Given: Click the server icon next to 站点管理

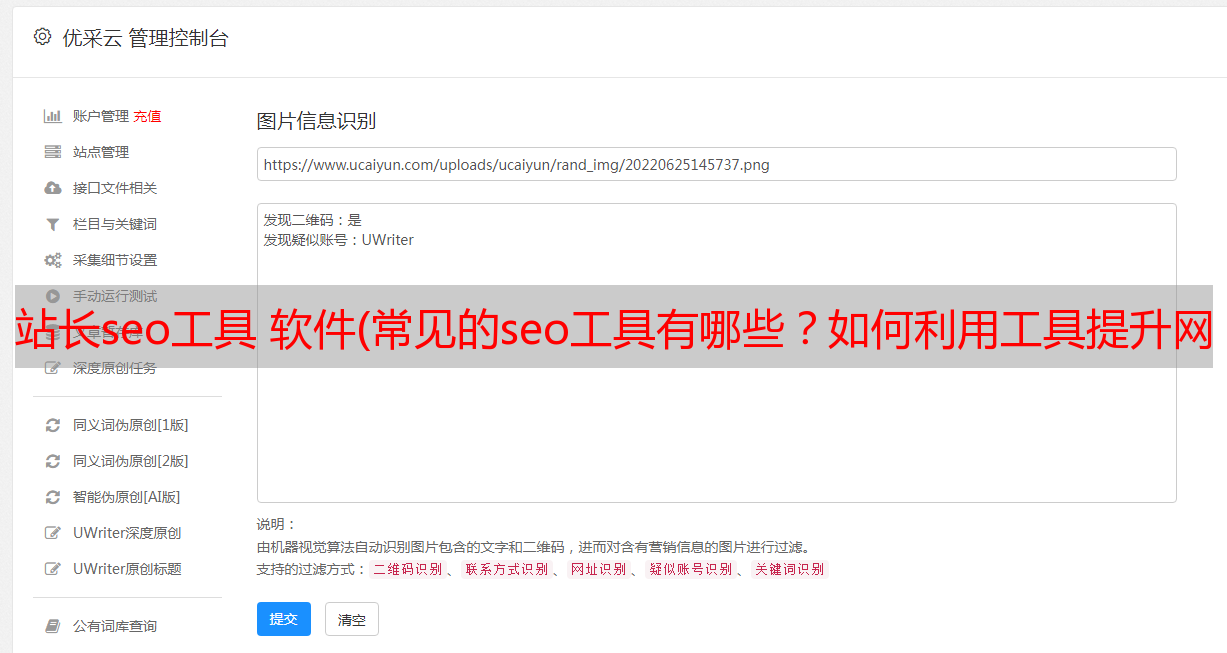Looking at the screenshot, I should coord(53,152).
